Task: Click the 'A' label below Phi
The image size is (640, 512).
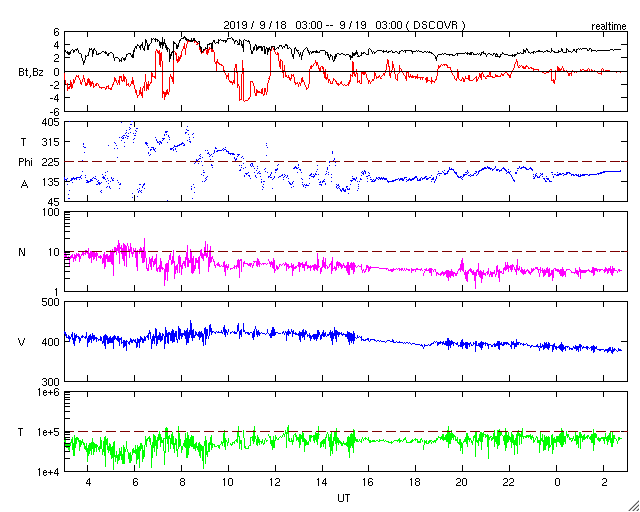Action: (x=24, y=185)
